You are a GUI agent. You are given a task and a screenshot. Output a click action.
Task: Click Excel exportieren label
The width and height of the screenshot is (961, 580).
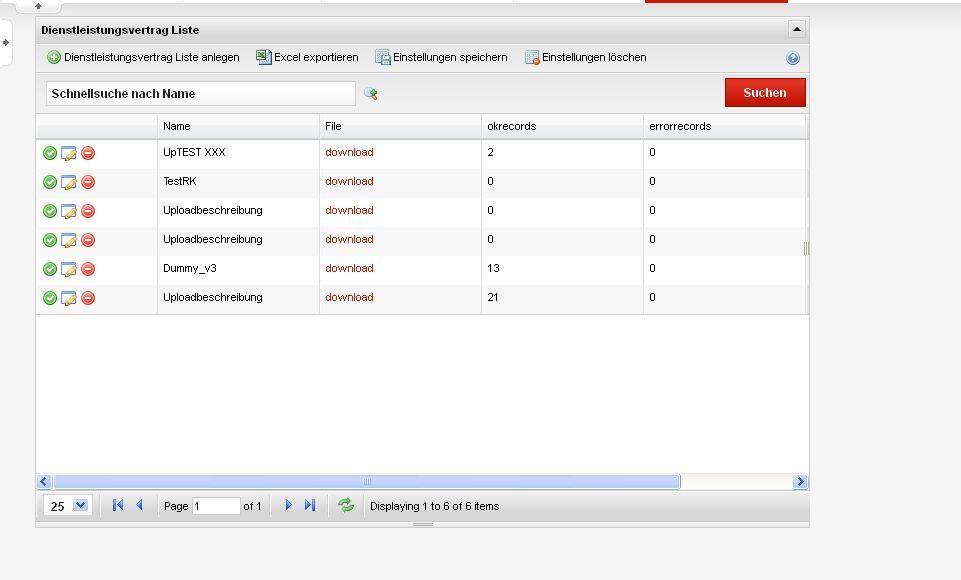coord(316,57)
